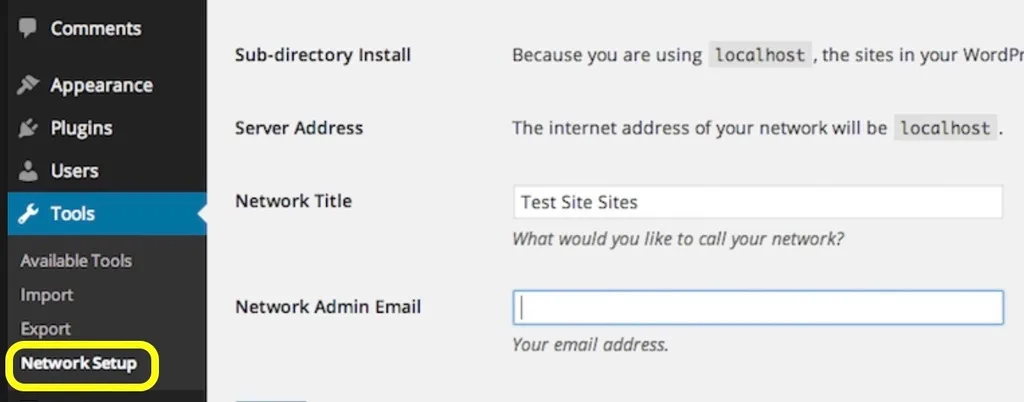
Task: Click the Network Title form label
Action: [293, 200]
